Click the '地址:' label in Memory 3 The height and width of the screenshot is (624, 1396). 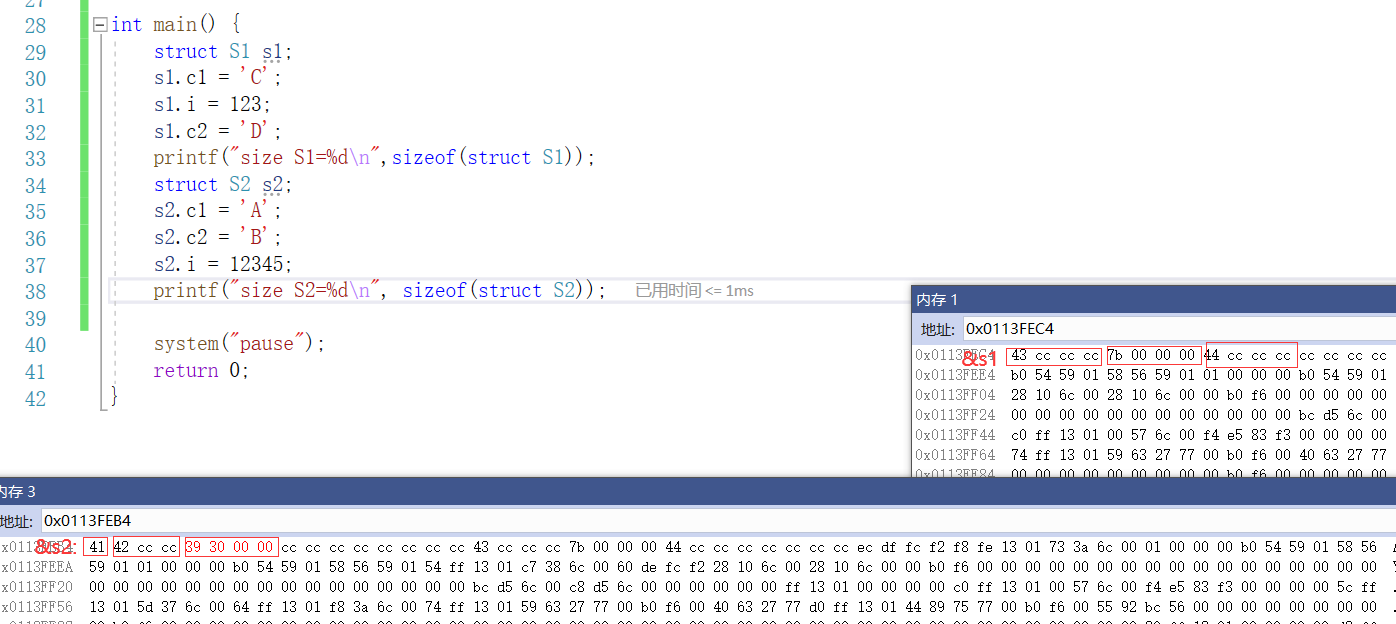(18, 521)
